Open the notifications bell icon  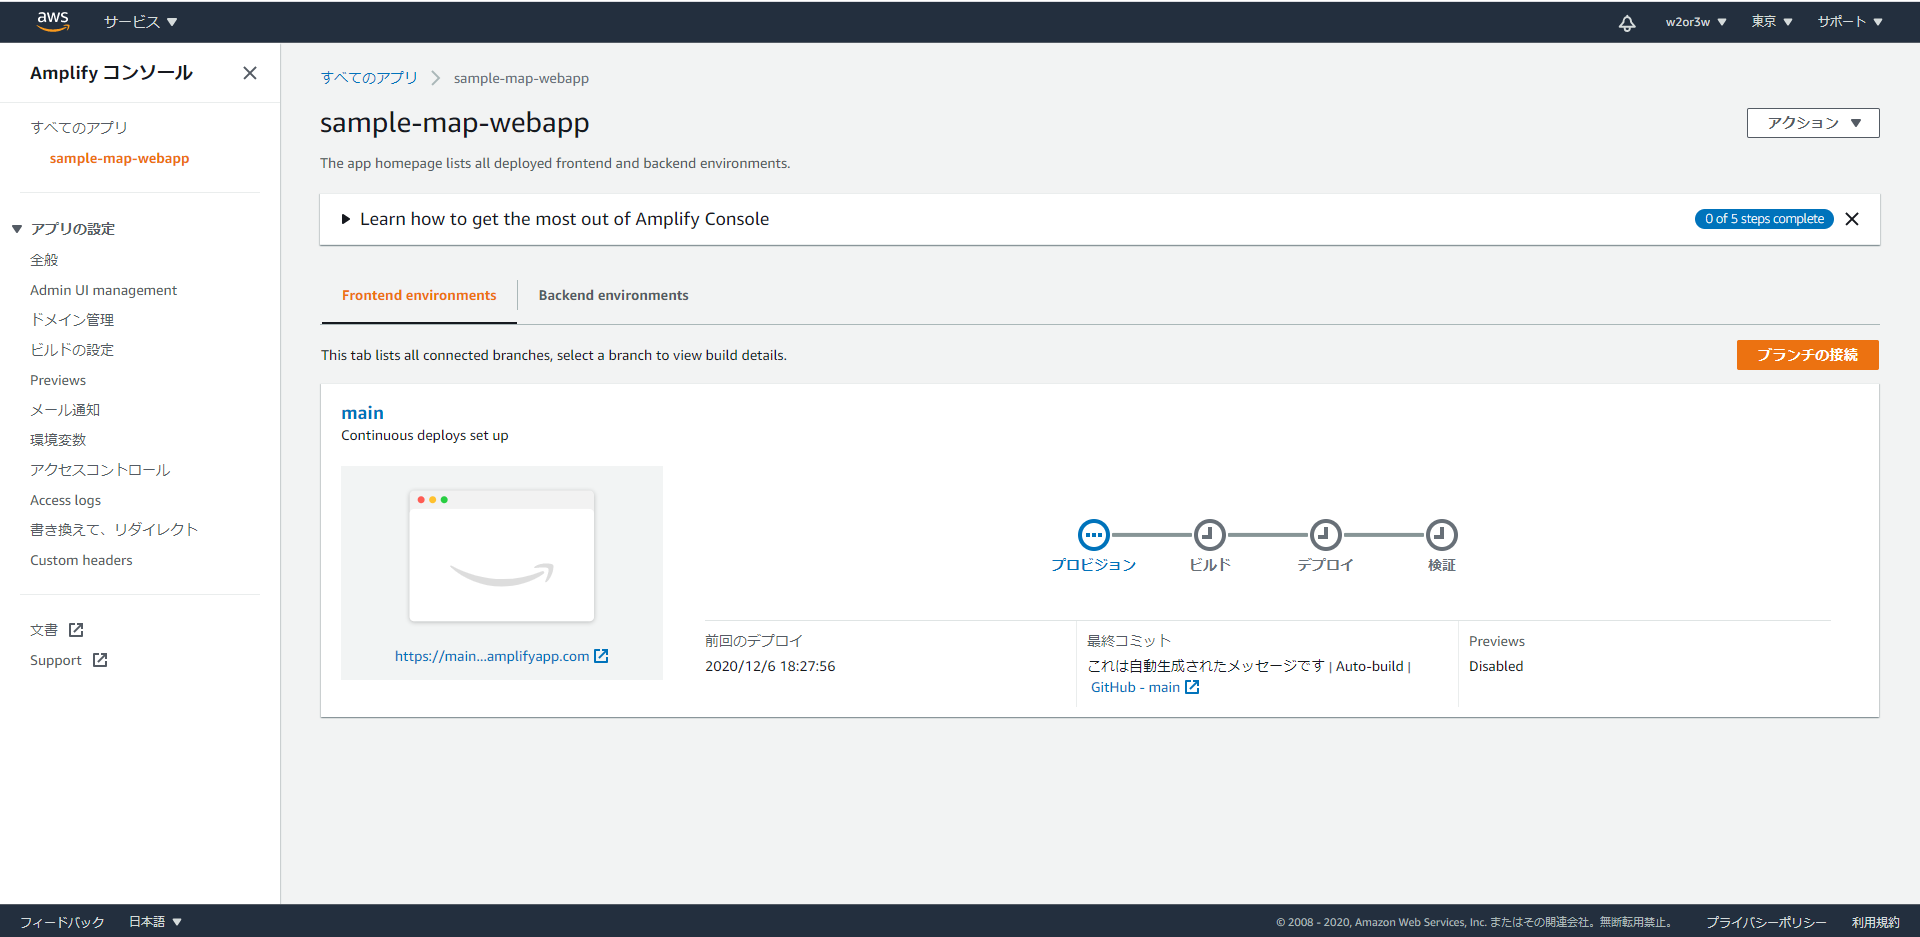click(x=1627, y=22)
